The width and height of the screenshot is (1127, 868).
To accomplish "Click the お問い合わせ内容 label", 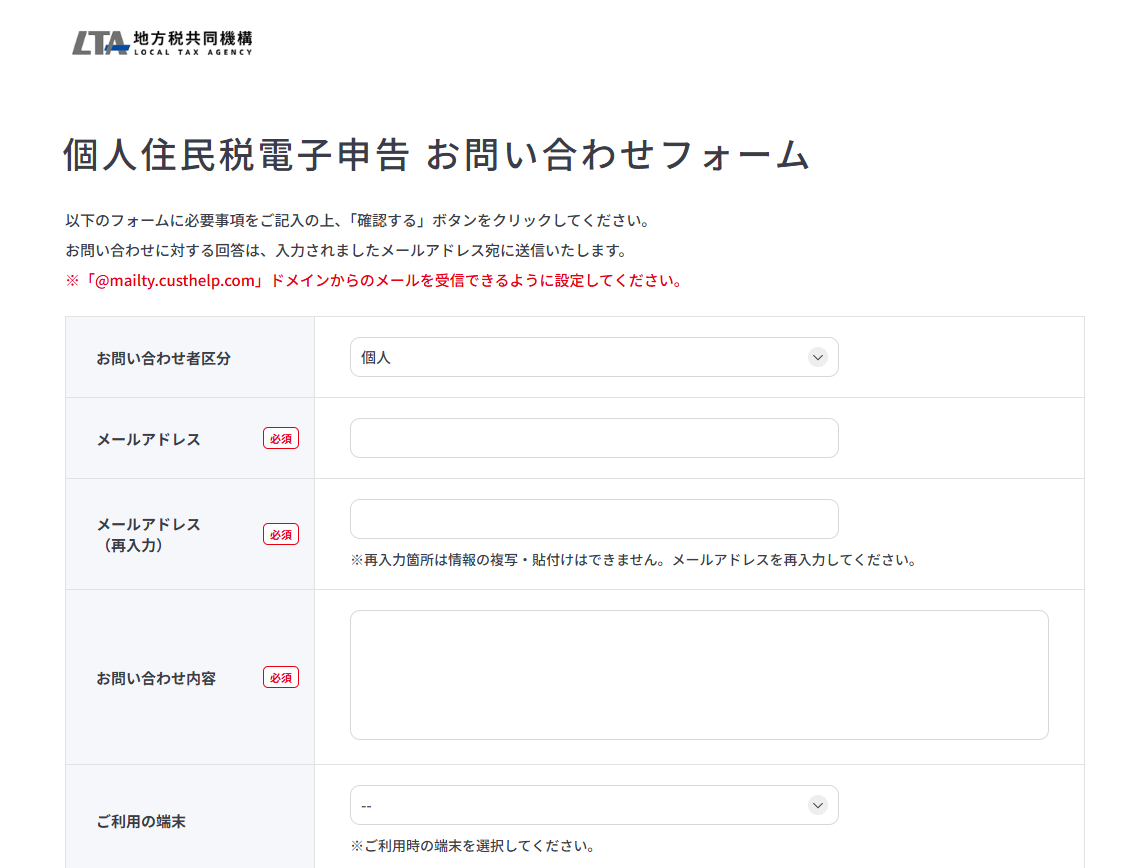I will coord(156,678).
